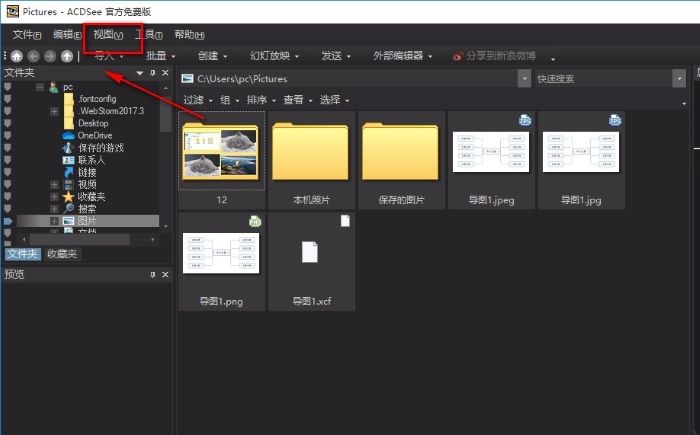Open the 组 dropdown
The height and width of the screenshot is (435, 700).
click(230, 100)
